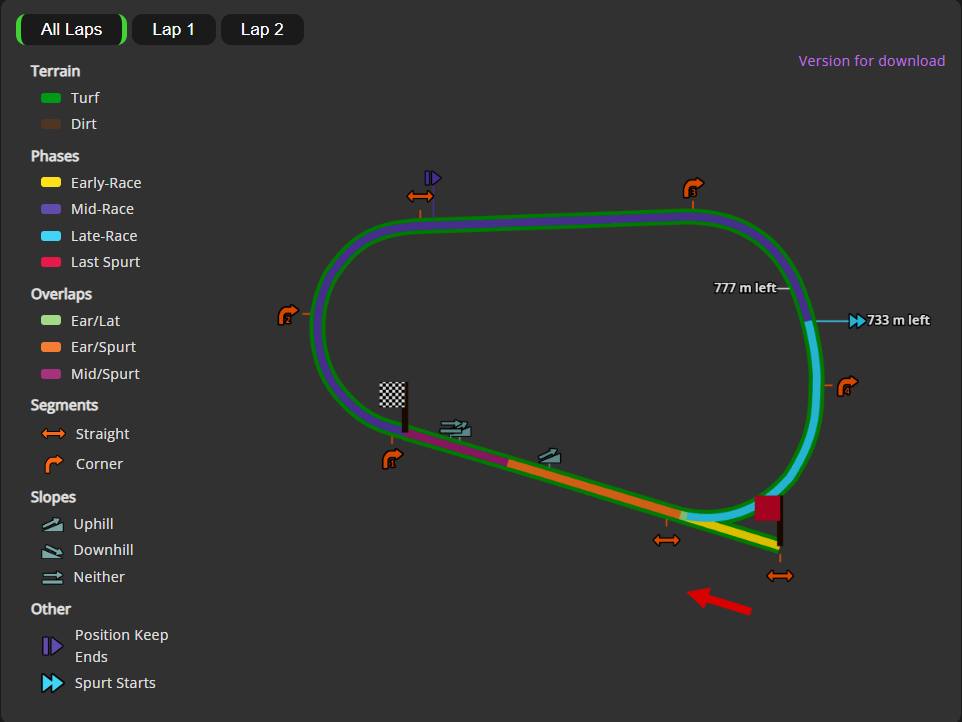Viewport: 962px width, 722px height.
Task: Click the Corner arrow icon in the legend
Action: [53, 464]
